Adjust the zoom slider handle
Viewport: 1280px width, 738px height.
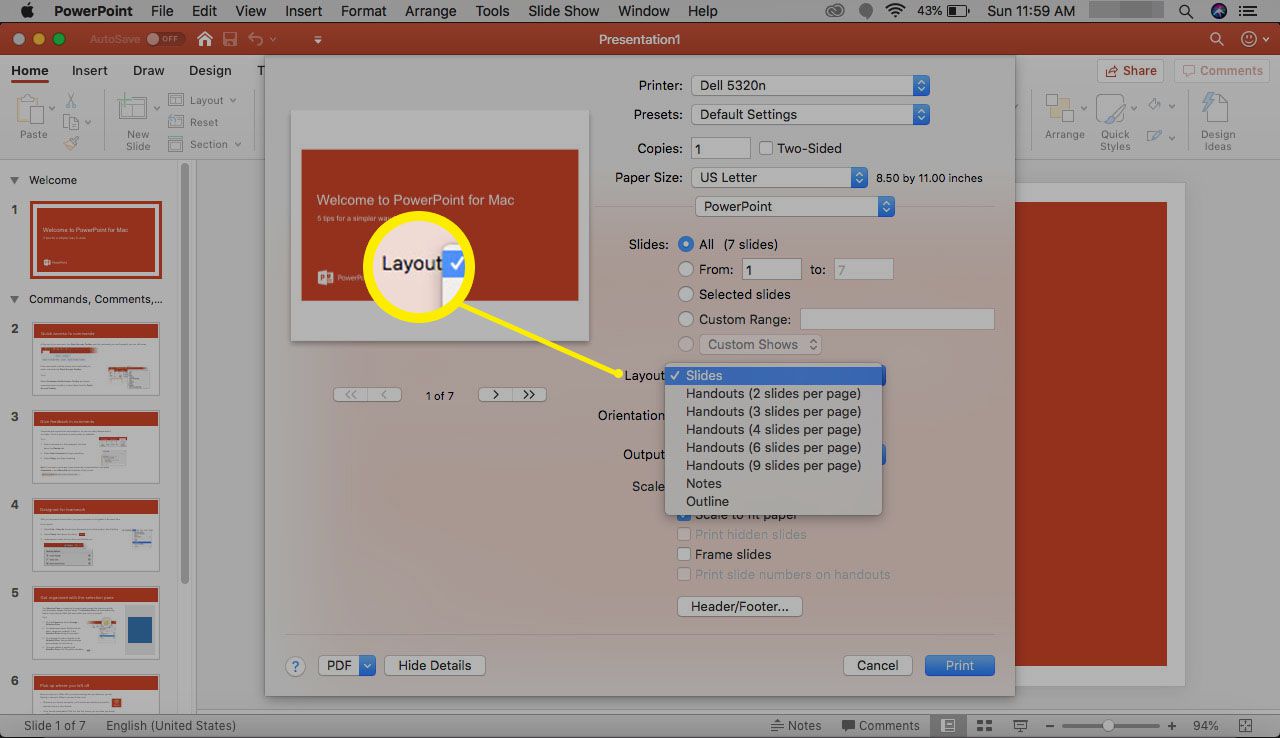click(1109, 725)
